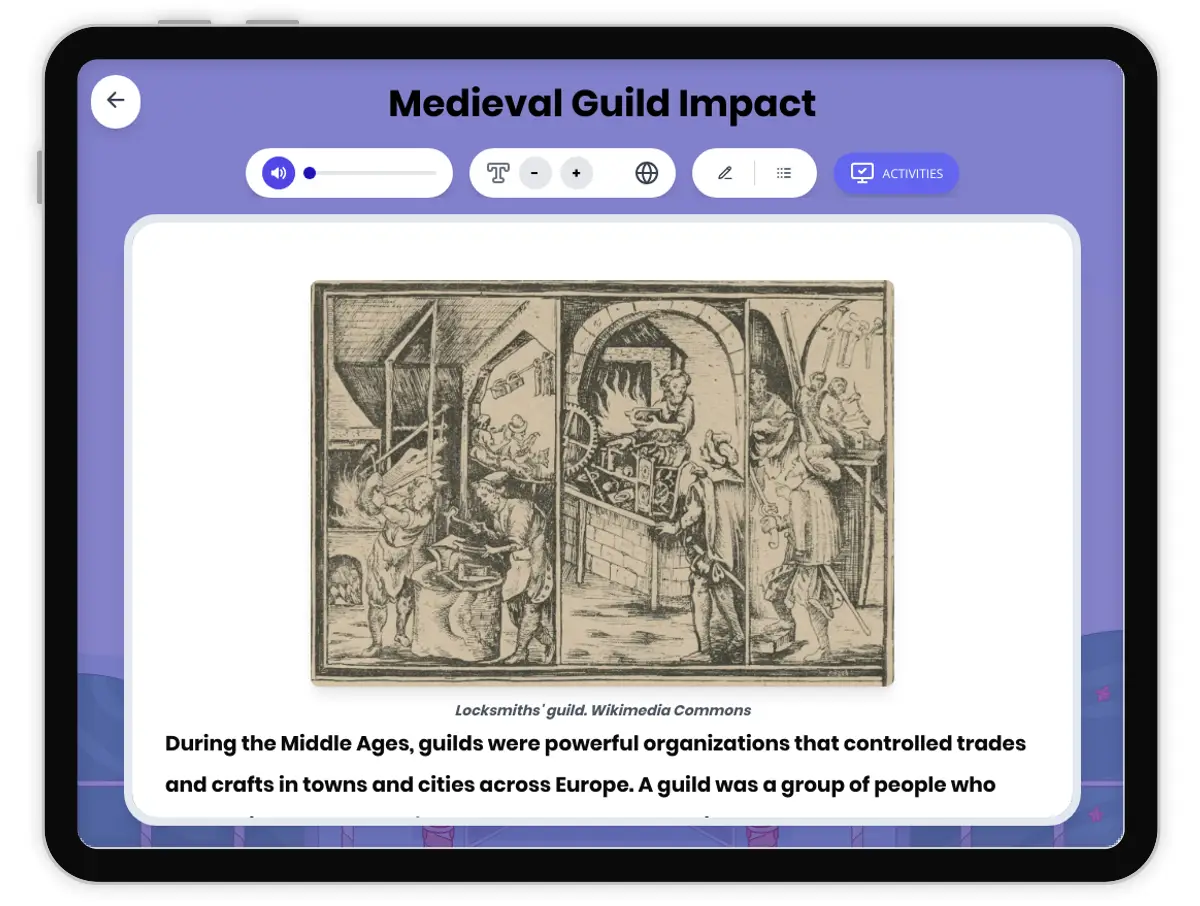Click the locksmiths' guild engraving image
Image resolution: width=1200 pixels, height=906 pixels.
tap(602, 482)
